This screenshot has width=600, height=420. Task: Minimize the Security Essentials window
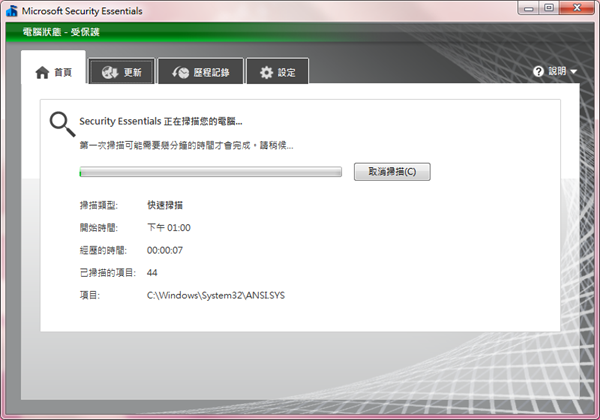point(529,8)
